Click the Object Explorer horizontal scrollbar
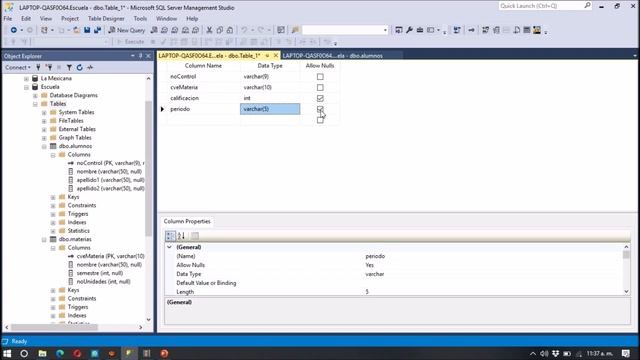The image size is (640, 360). click(54, 327)
